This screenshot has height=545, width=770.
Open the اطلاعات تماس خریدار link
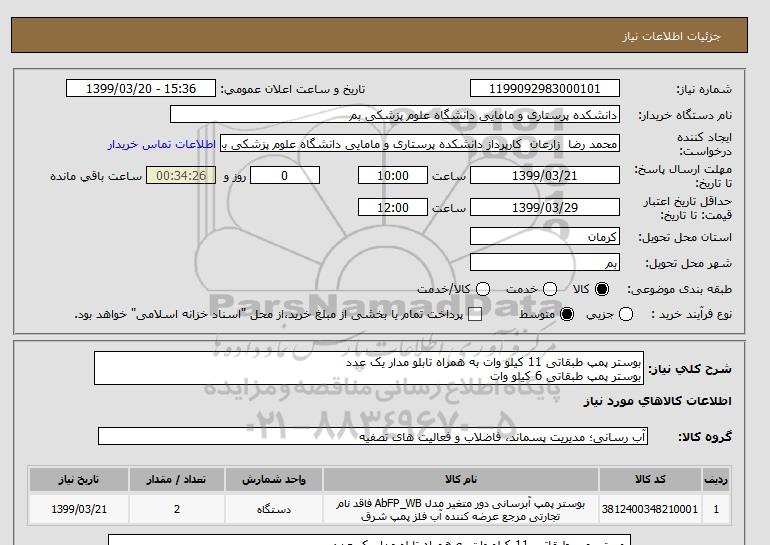tap(162, 144)
